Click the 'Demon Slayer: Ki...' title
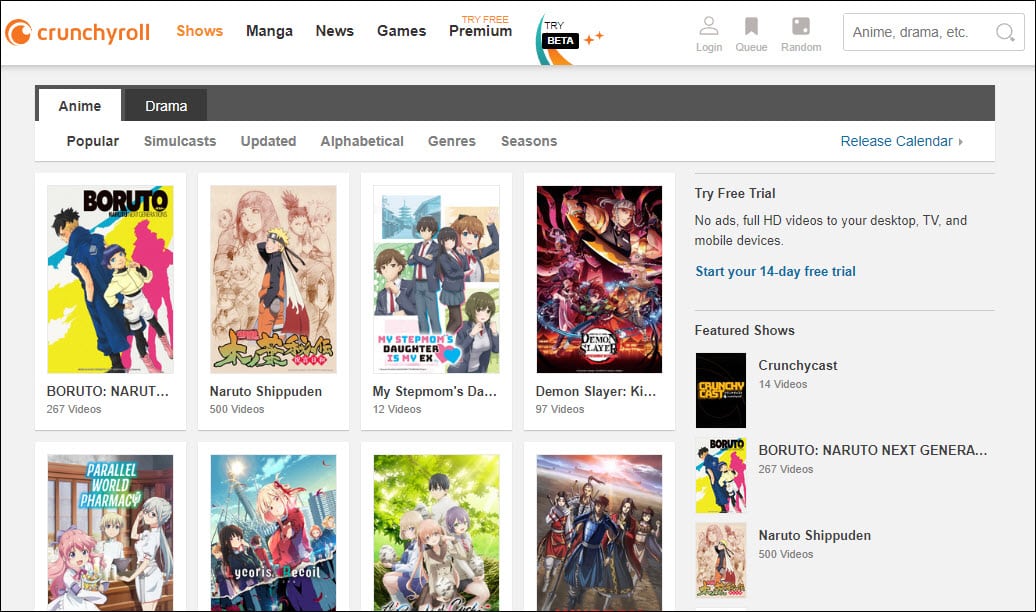Image resolution: width=1036 pixels, height=612 pixels. tap(596, 391)
